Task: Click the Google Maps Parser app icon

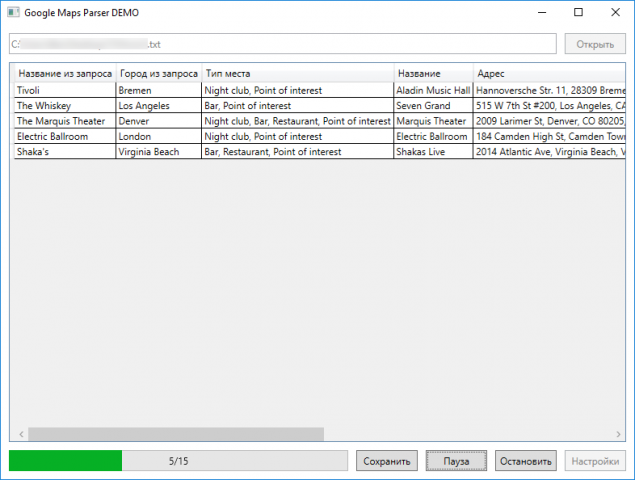Action: tap(13, 13)
